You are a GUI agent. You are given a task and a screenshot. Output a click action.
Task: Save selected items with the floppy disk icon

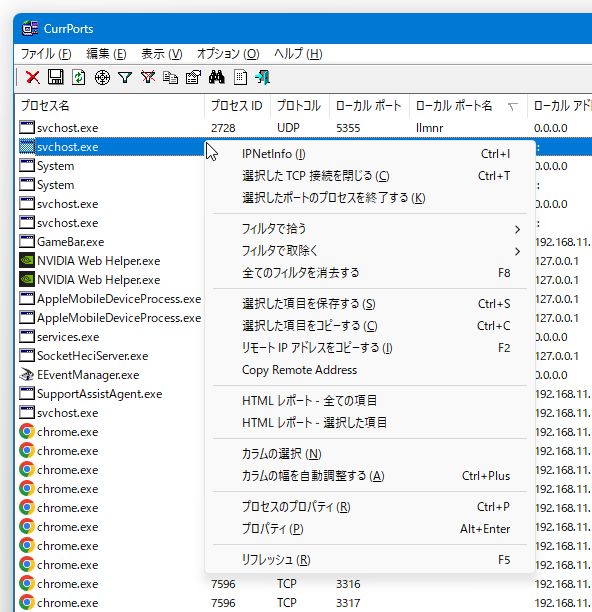55,77
